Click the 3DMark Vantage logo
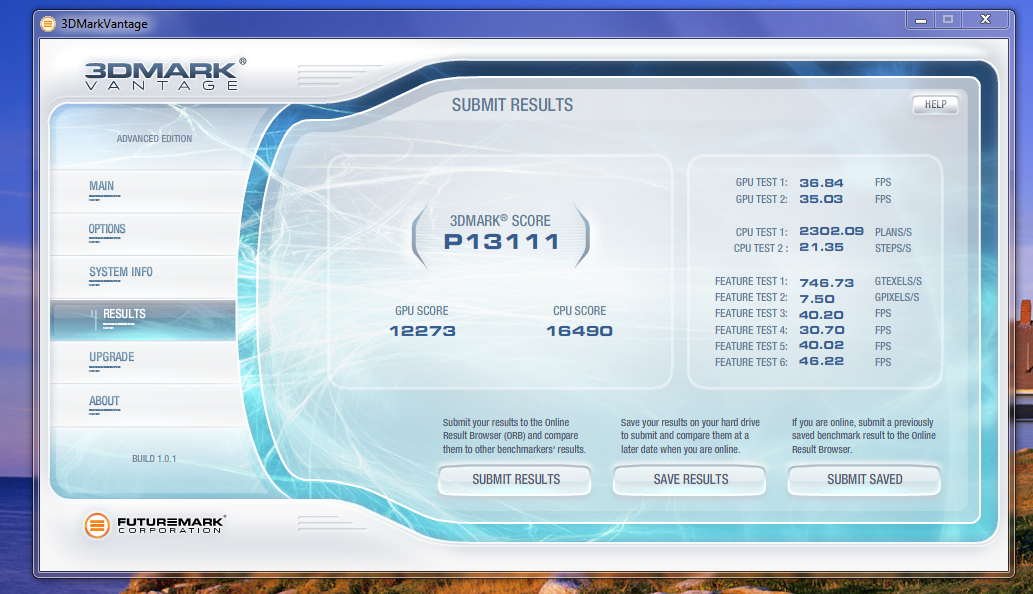The width and height of the screenshot is (1033, 594). point(165,74)
